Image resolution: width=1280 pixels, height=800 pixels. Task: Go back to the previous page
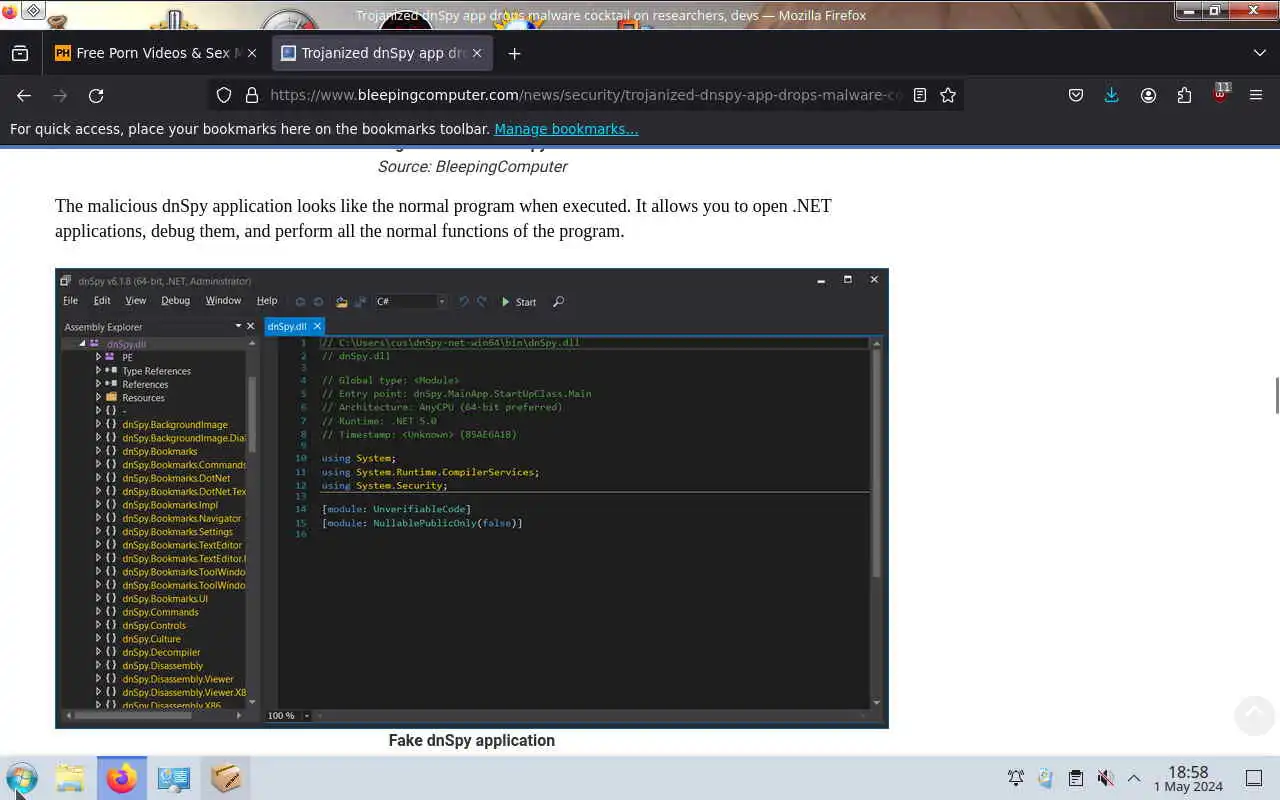point(24,96)
